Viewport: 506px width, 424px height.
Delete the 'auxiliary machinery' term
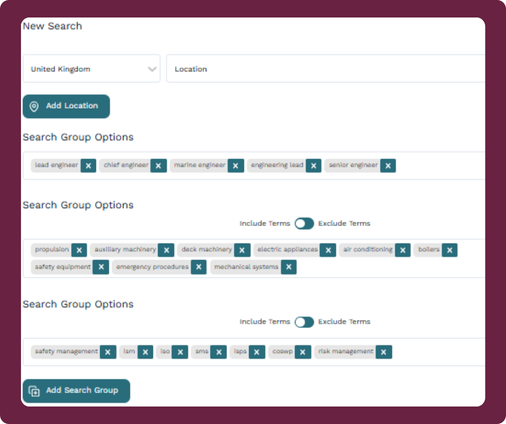(166, 250)
